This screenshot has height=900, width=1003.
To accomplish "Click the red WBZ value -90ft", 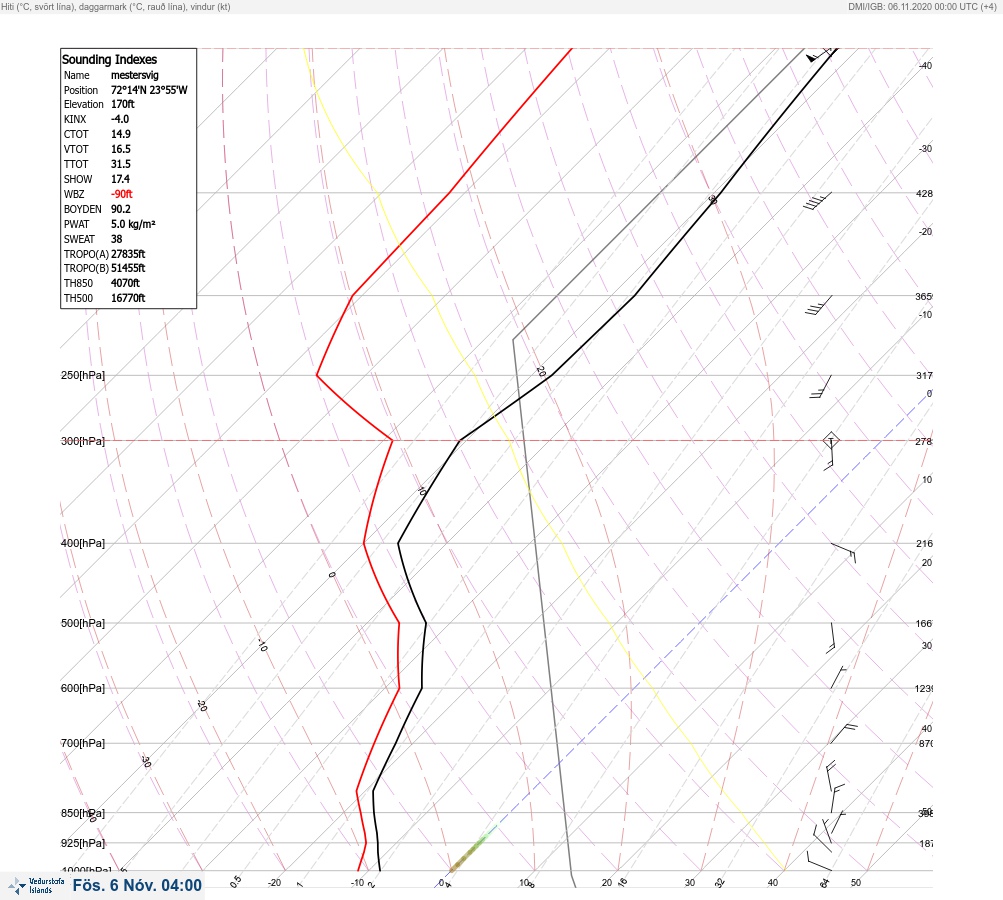I will (x=122, y=194).
